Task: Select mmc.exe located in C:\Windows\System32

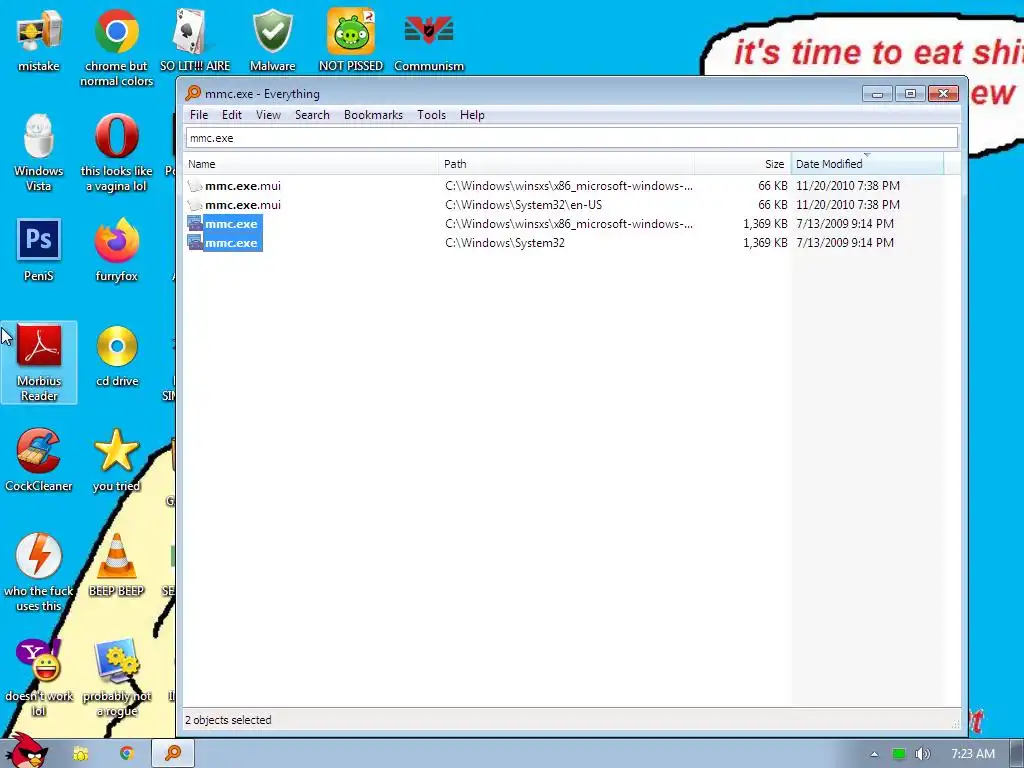Action: pyautogui.click(x=231, y=243)
